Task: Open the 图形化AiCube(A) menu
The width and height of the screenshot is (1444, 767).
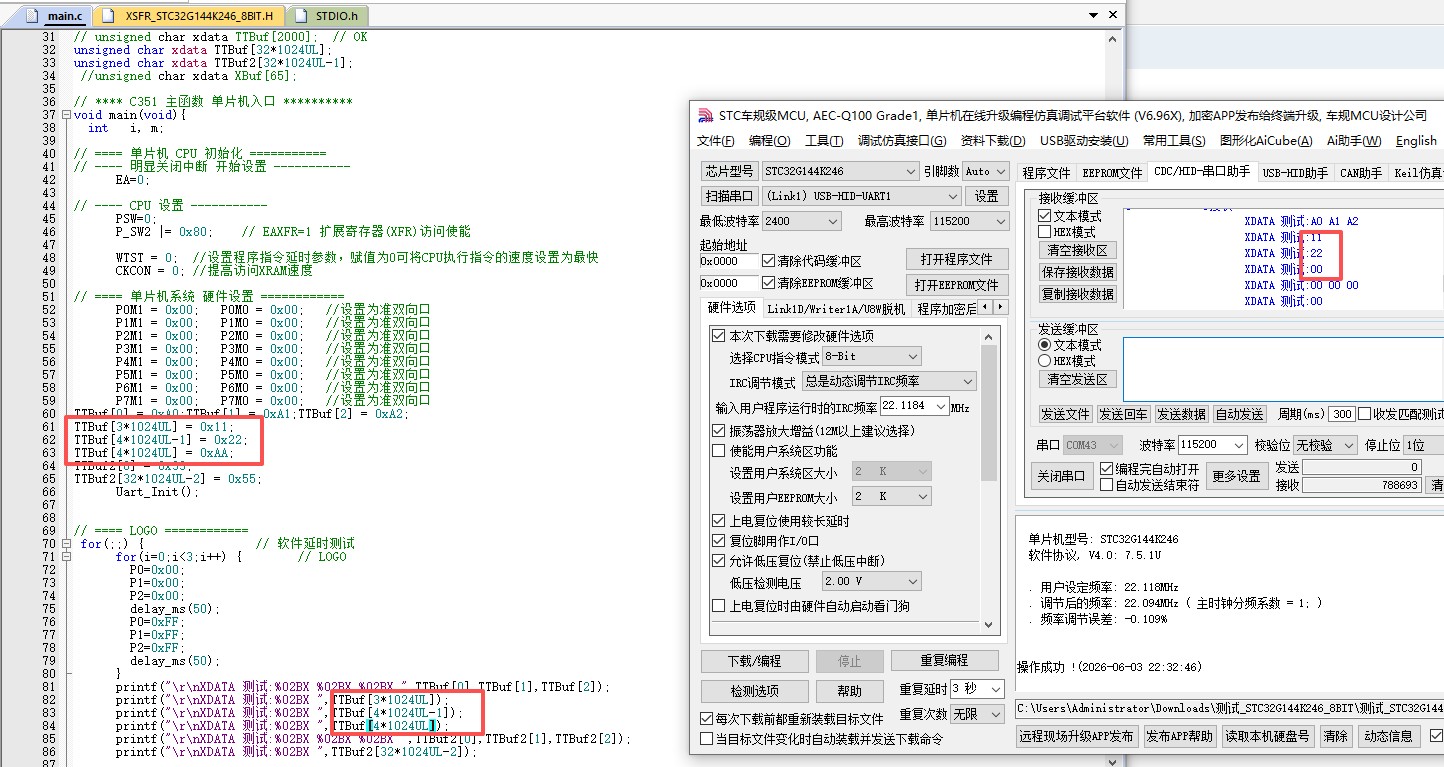Action: point(1266,141)
